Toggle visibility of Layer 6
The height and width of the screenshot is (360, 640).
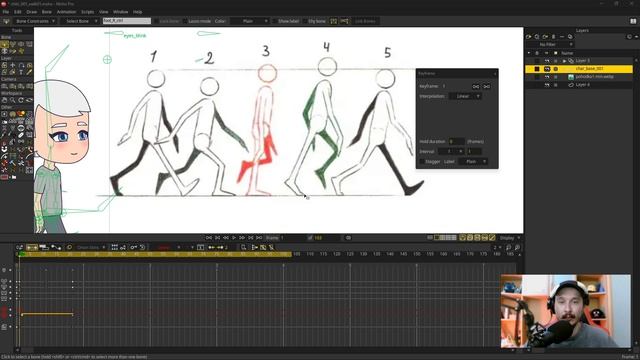[x=547, y=84]
